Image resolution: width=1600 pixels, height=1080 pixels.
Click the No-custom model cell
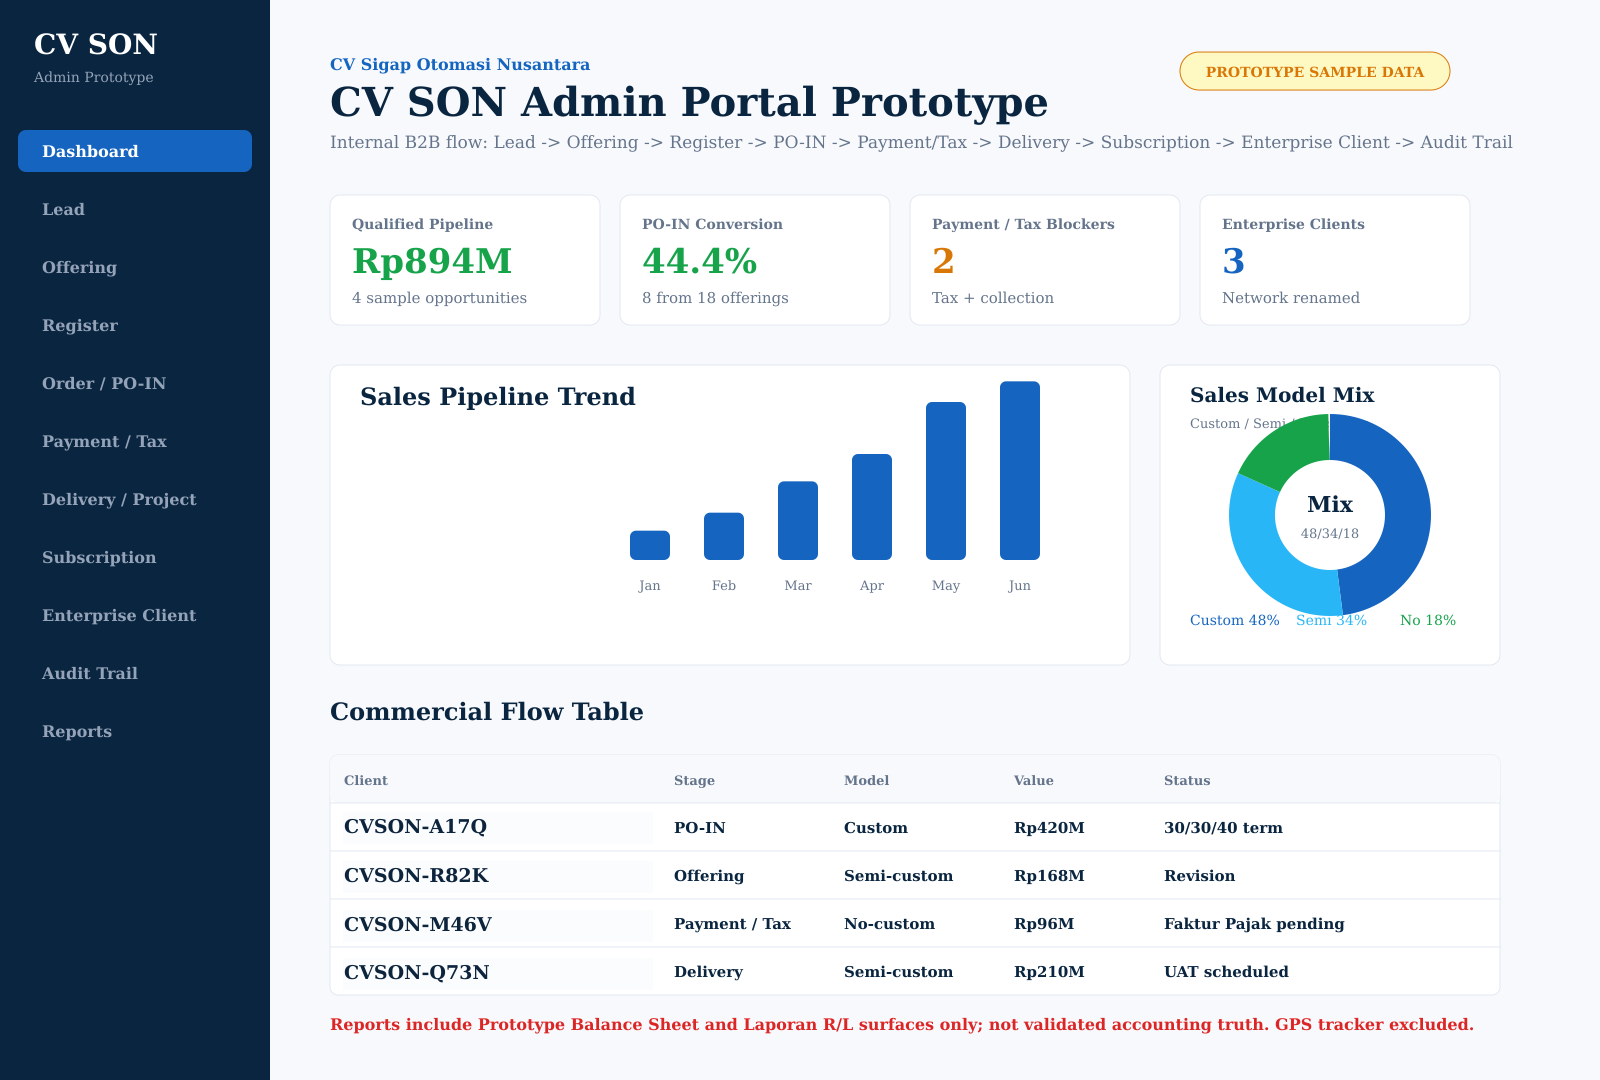point(889,924)
